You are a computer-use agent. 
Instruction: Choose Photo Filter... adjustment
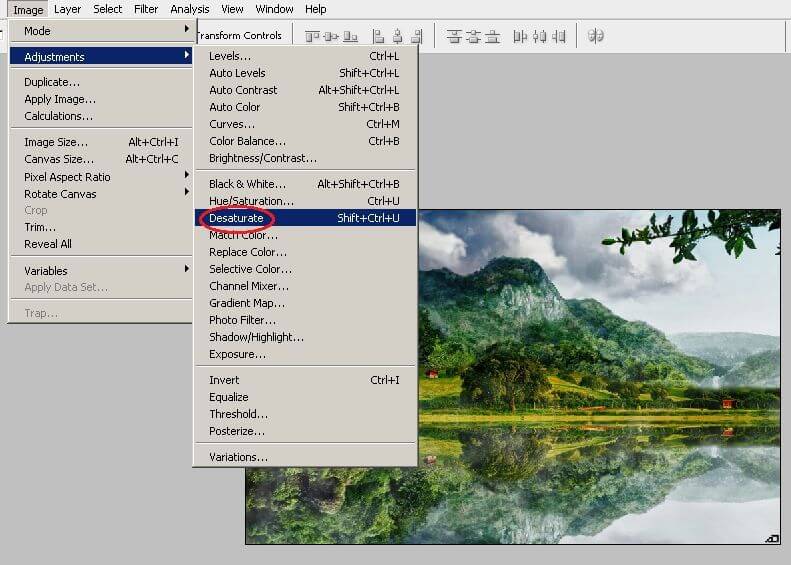pos(306,320)
